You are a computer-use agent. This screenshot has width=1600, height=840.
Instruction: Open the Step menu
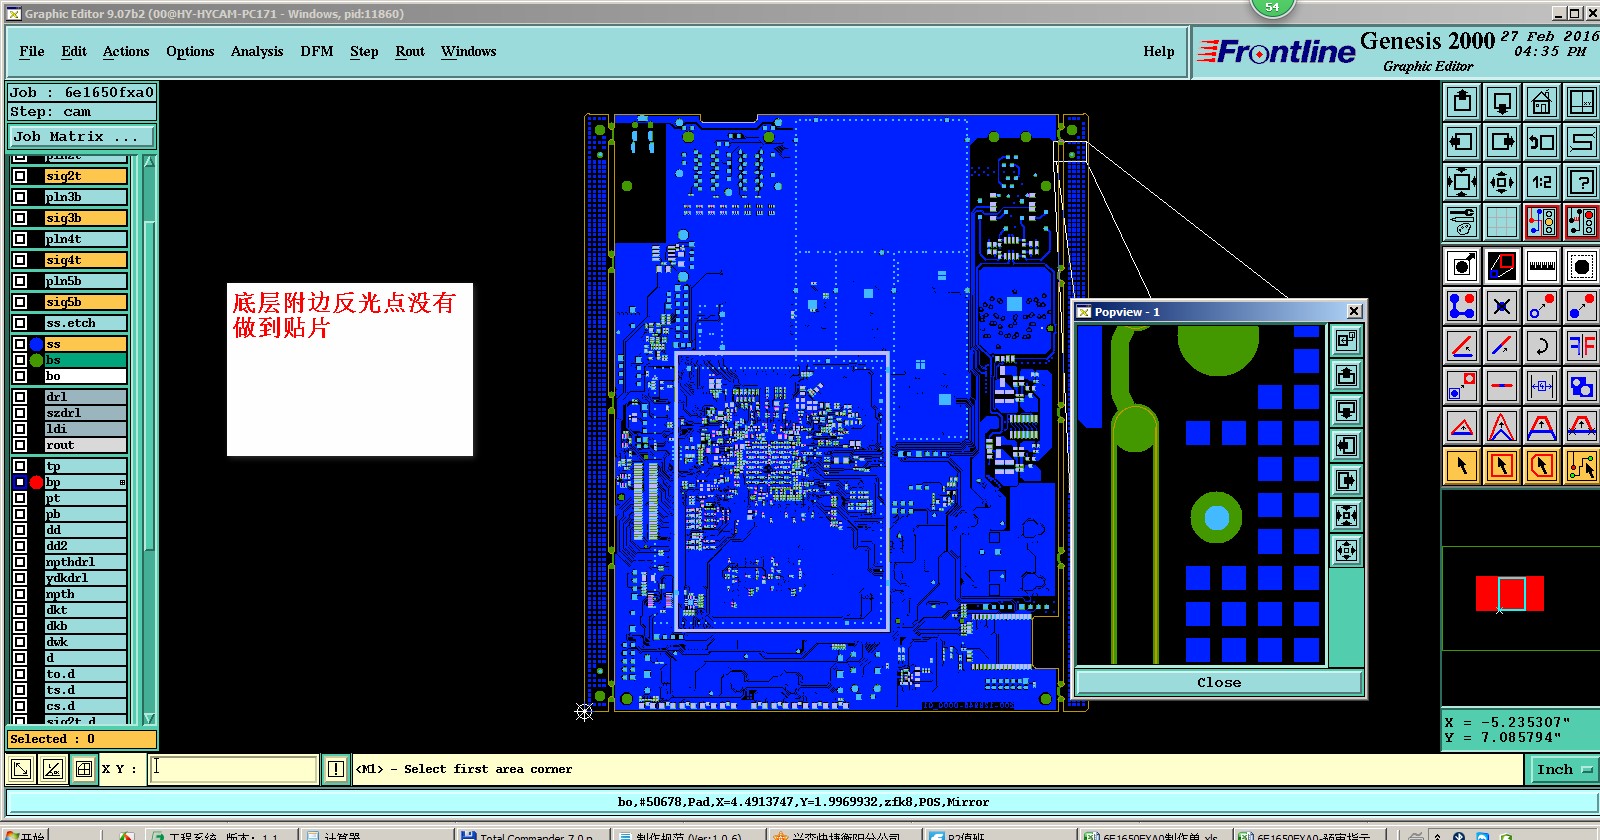(x=364, y=51)
